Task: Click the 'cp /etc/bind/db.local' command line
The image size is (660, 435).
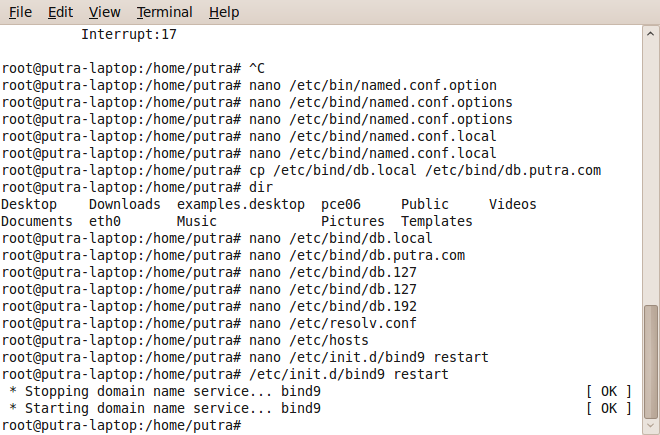Action: 425,171
